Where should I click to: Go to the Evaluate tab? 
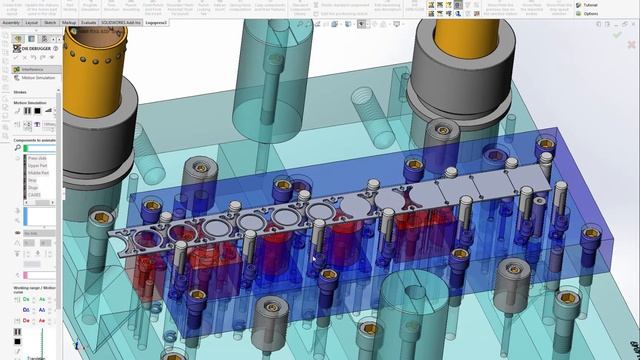tap(89, 23)
